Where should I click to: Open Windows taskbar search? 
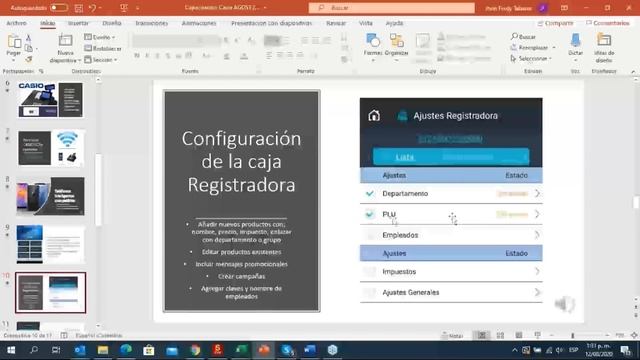pos(34,350)
